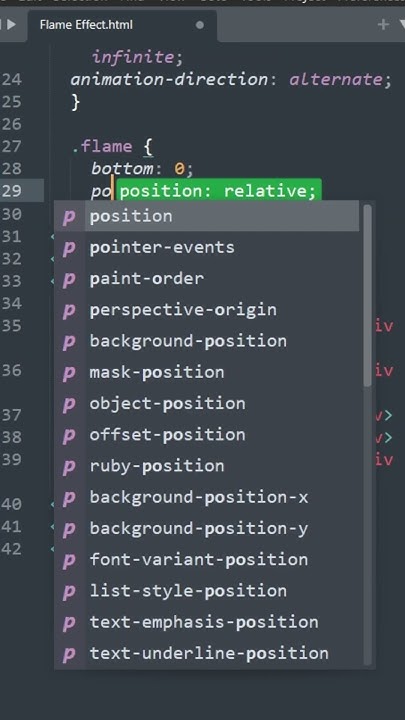The image size is (405, 720).
Task: Click the property icon beside font-variant-position
Action: pos(69,560)
